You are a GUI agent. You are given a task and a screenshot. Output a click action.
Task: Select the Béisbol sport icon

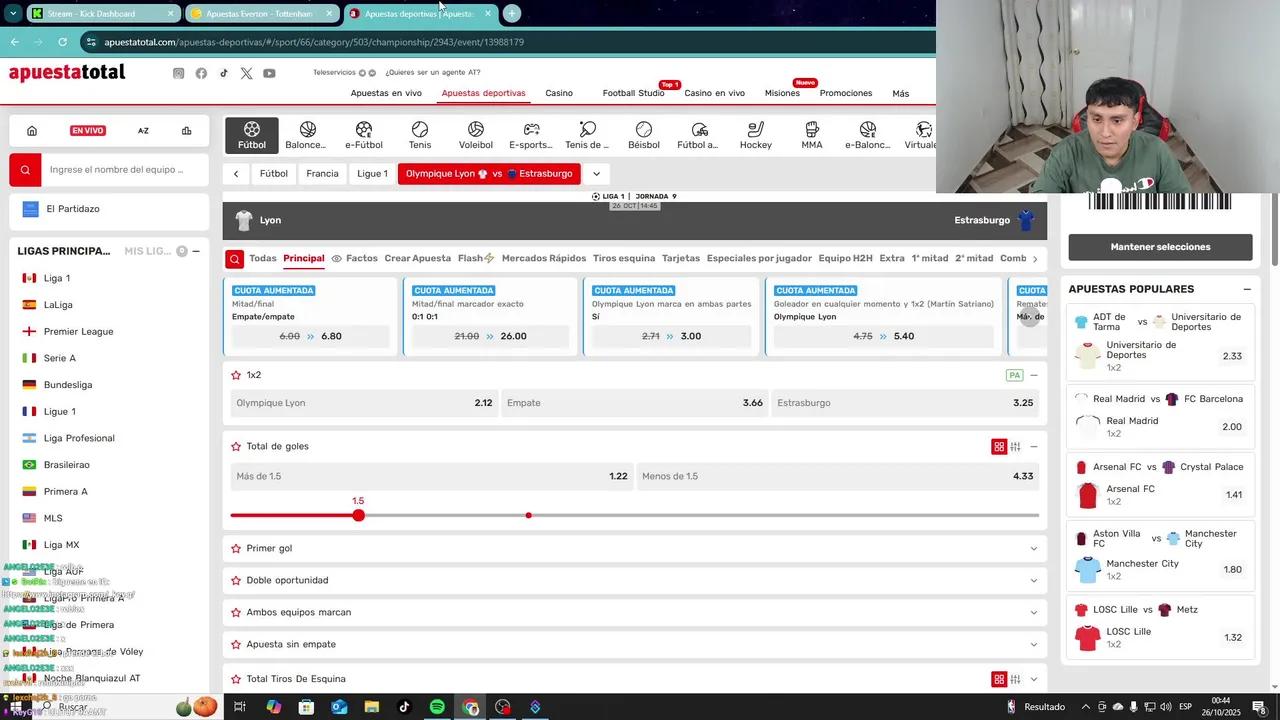click(644, 136)
